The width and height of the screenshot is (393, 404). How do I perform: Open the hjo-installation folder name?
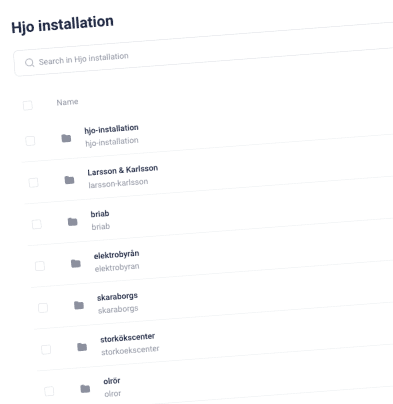[x=111, y=129]
